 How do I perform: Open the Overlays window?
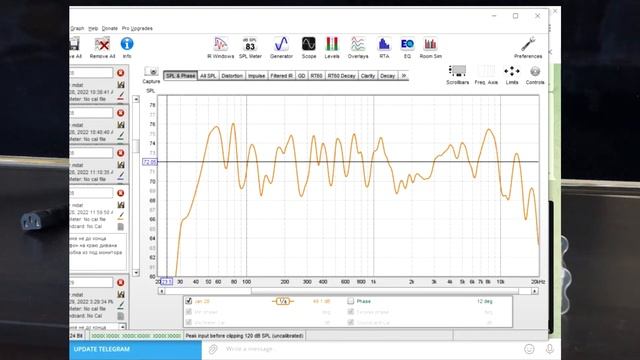click(358, 47)
